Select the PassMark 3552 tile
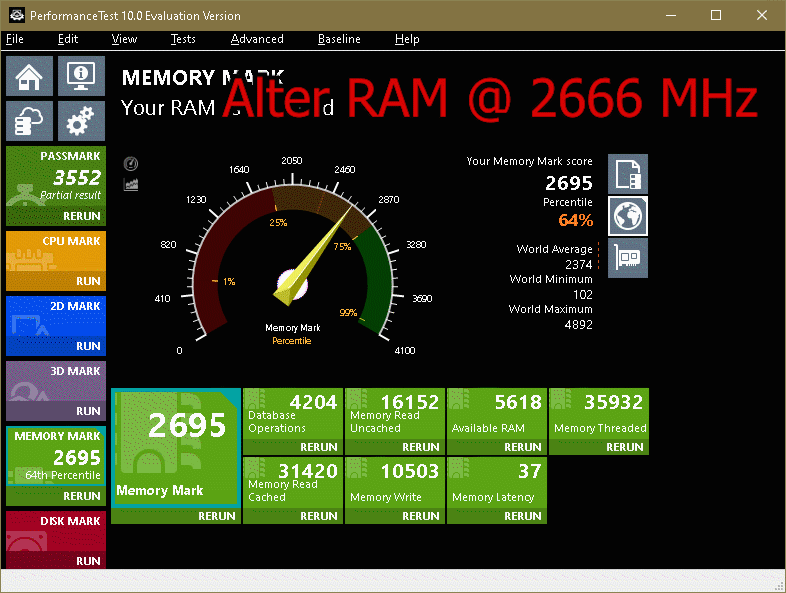 click(x=56, y=176)
